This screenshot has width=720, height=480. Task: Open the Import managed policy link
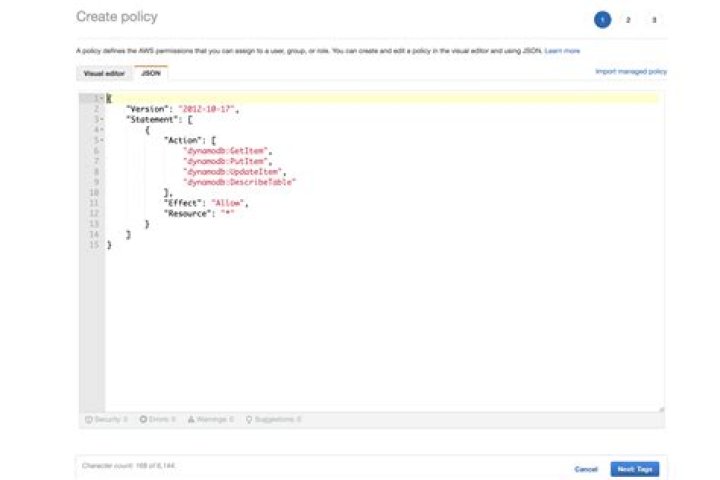click(630, 72)
